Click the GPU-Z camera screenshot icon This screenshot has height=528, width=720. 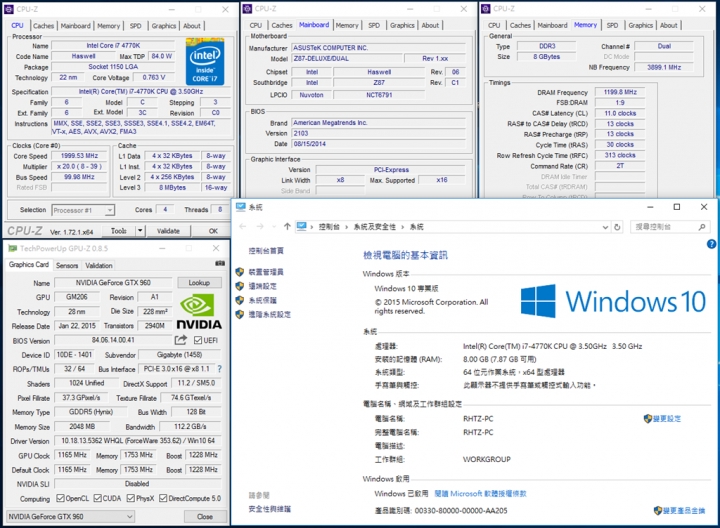click(x=220, y=264)
